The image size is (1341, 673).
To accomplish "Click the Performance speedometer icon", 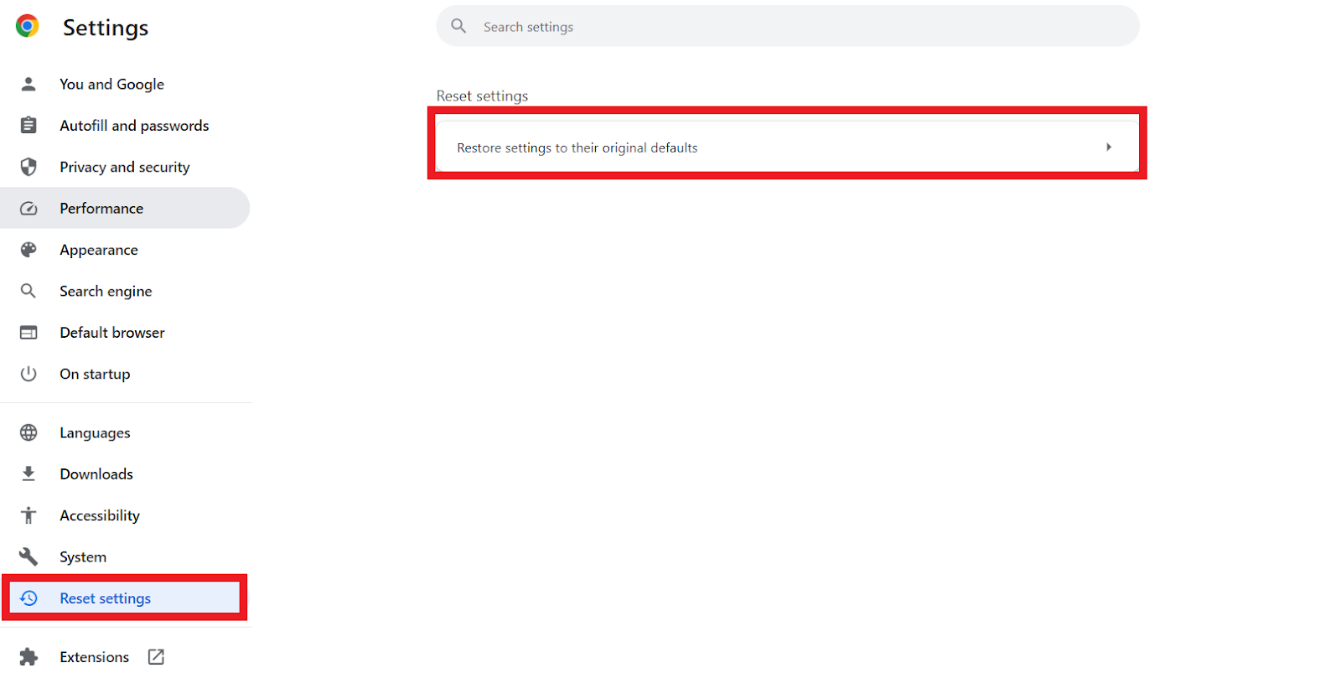I will [28, 208].
